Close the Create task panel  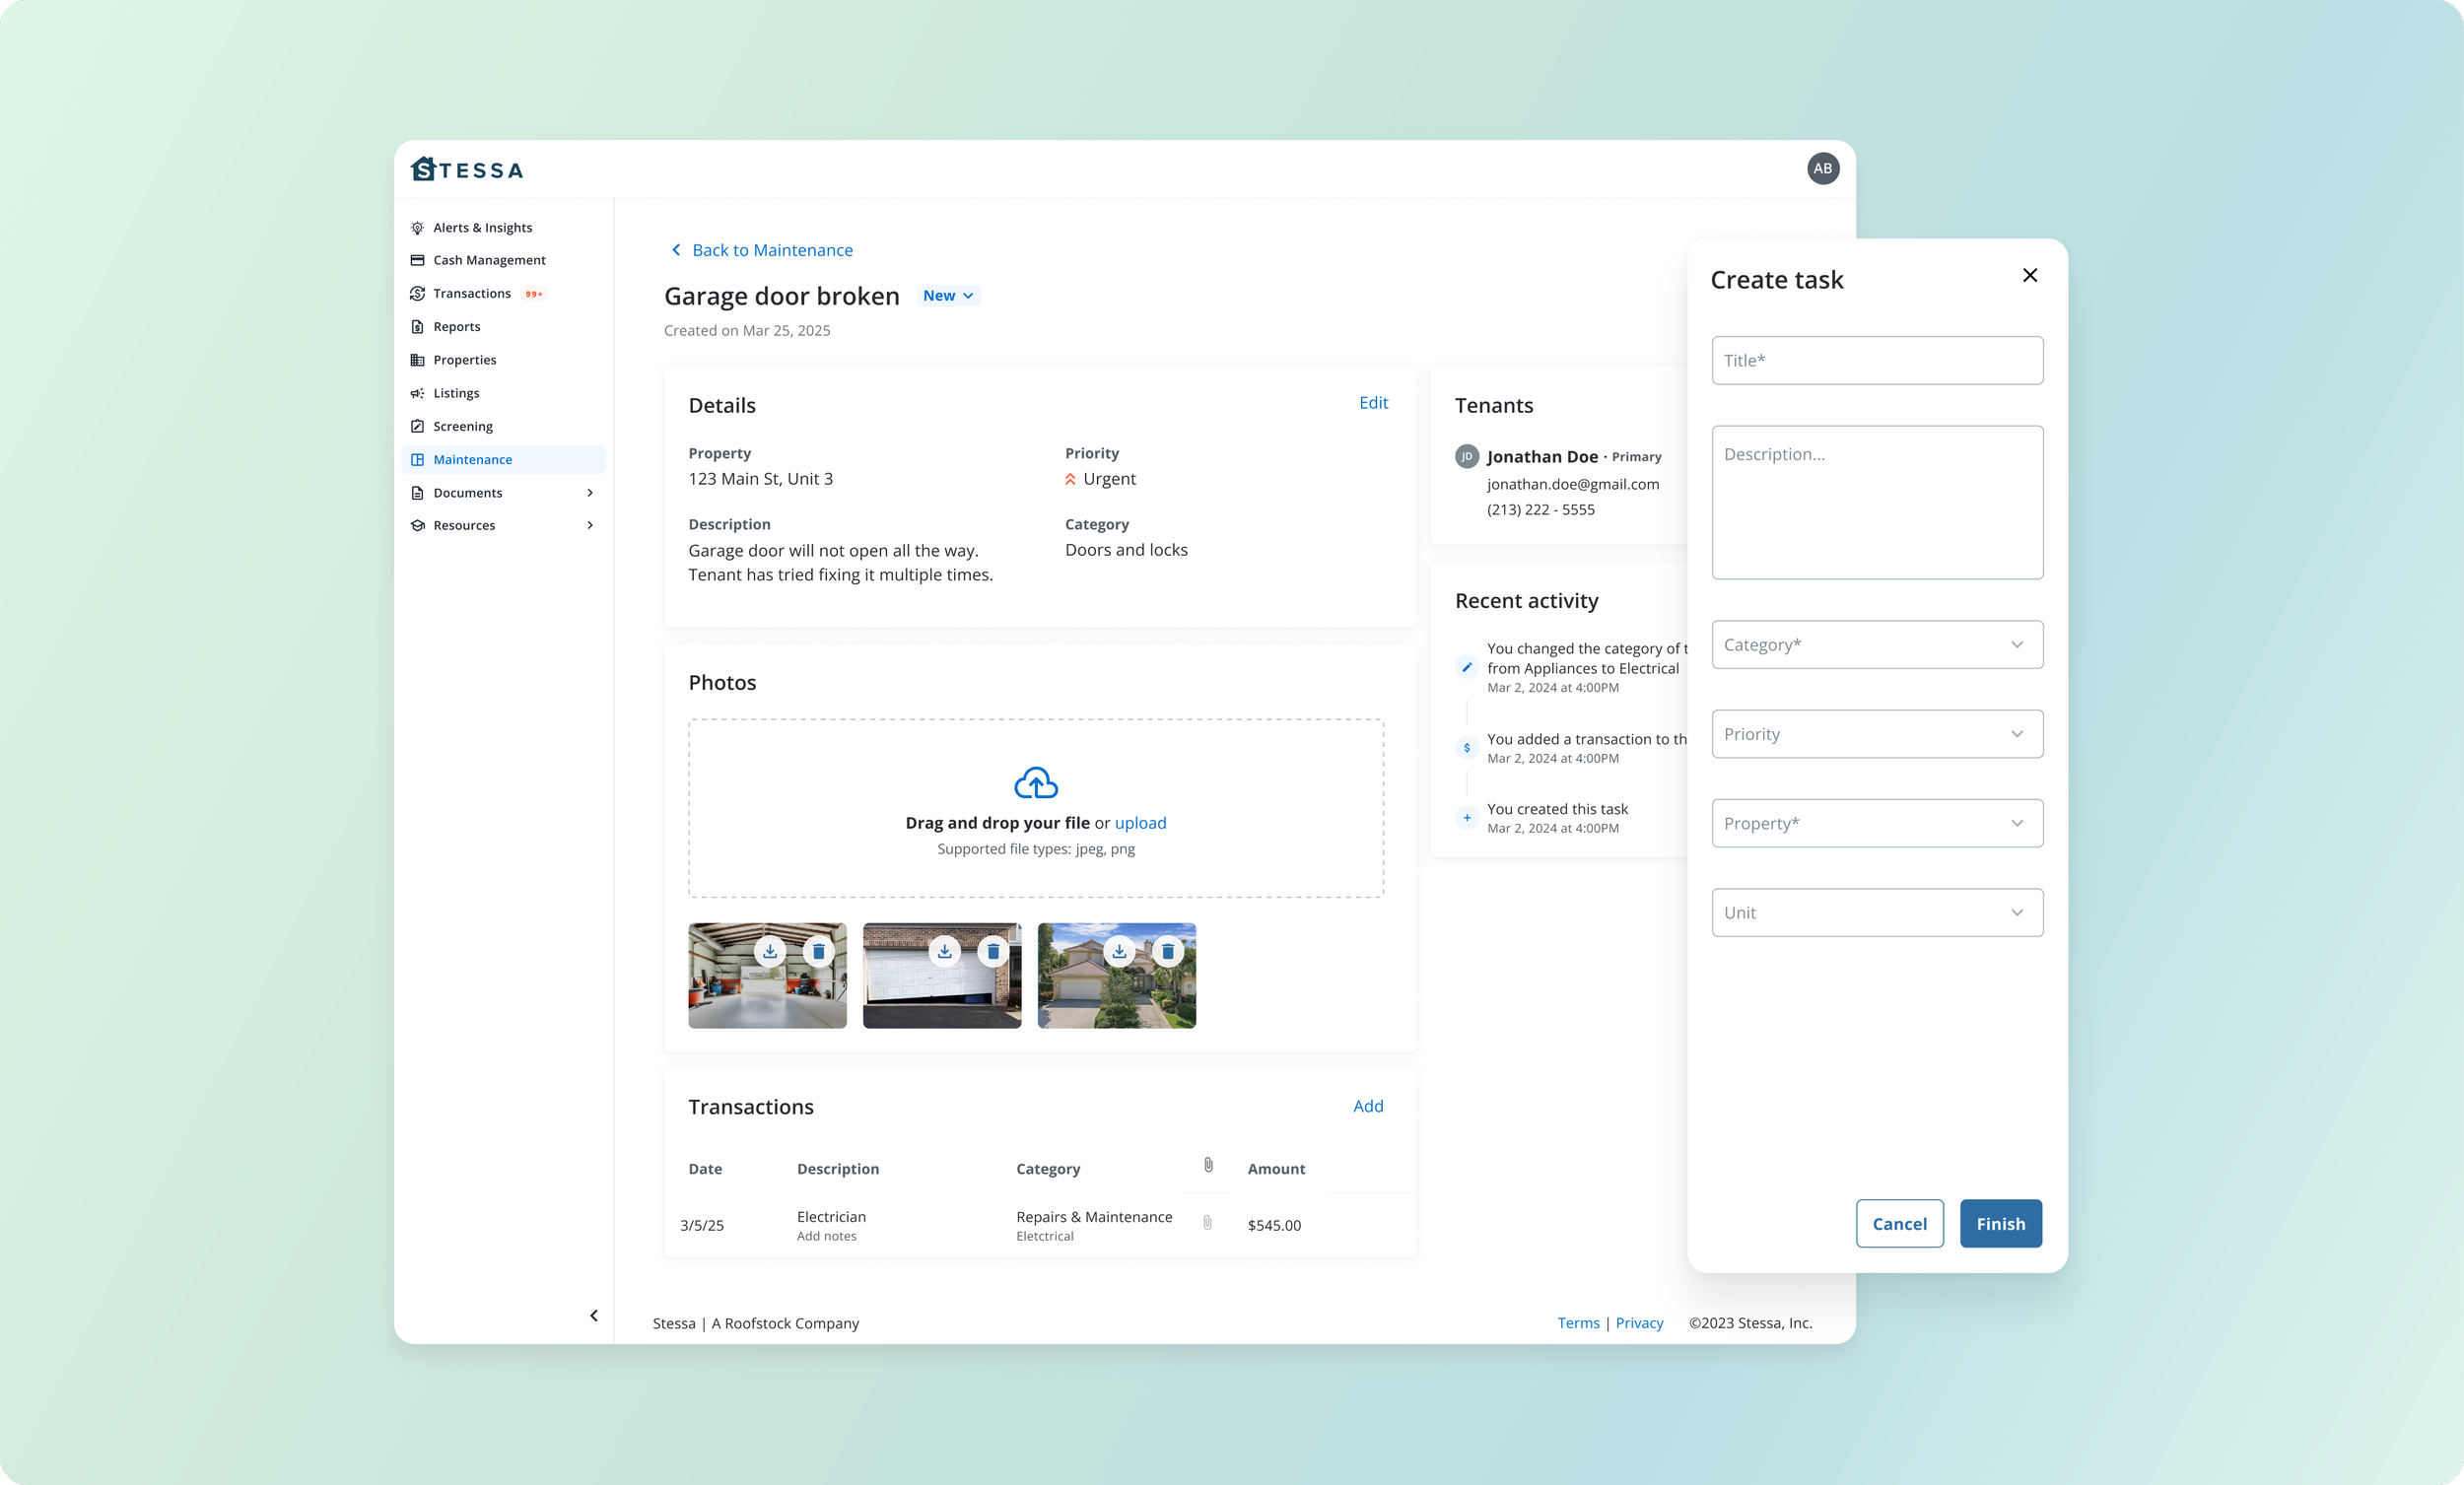2029,275
